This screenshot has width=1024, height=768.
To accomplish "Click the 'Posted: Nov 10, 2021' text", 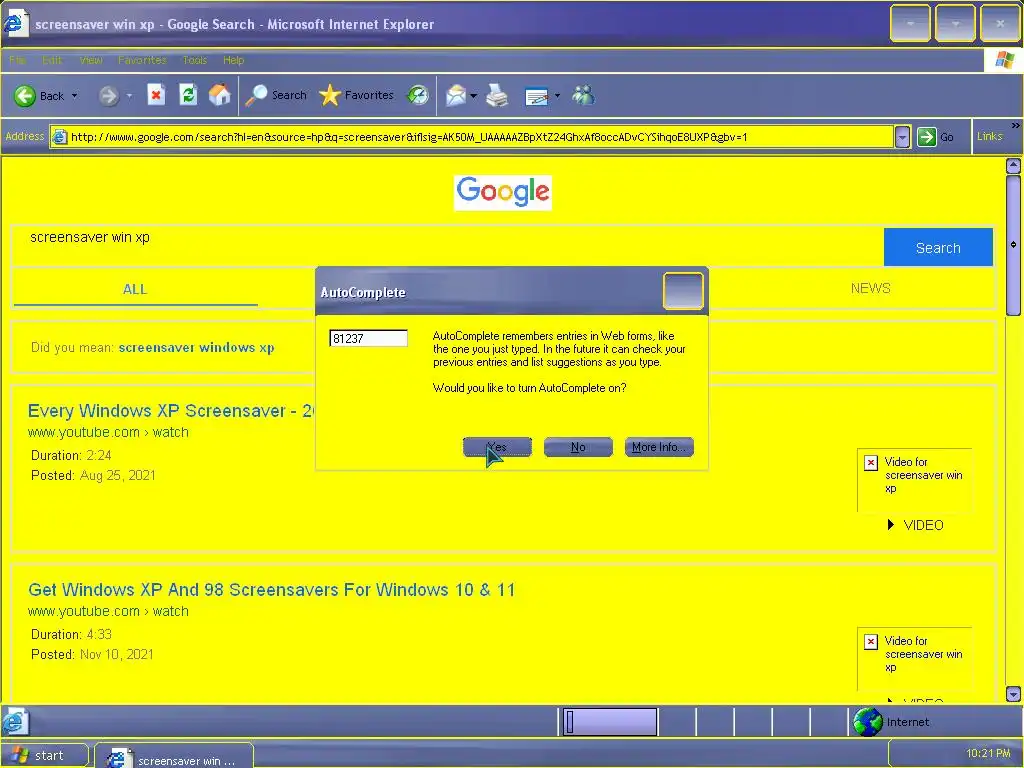I will tap(92, 654).
